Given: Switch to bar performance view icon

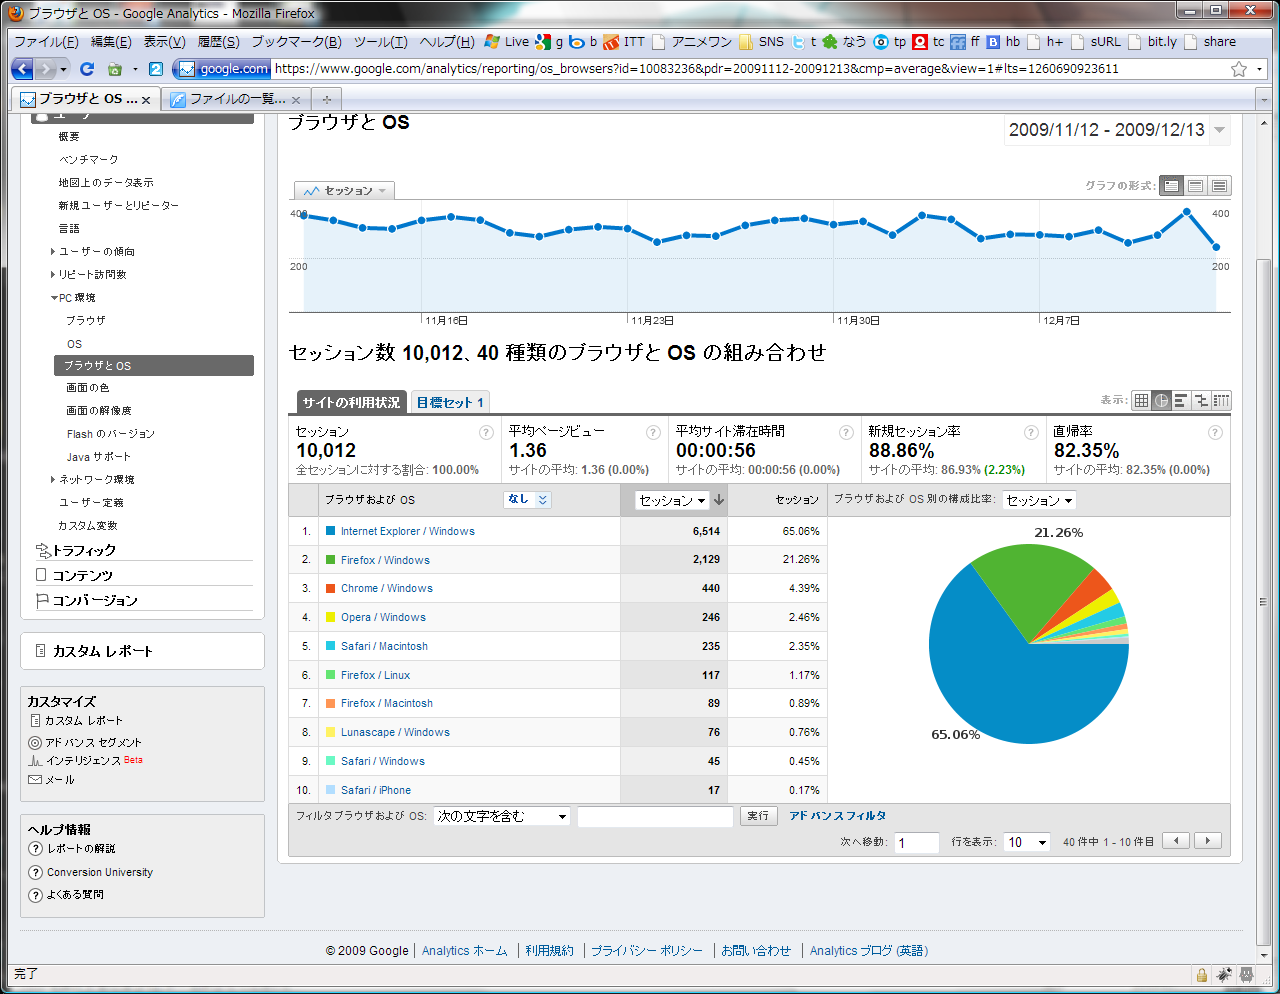Looking at the screenshot, I should [x=1181, y=401].
